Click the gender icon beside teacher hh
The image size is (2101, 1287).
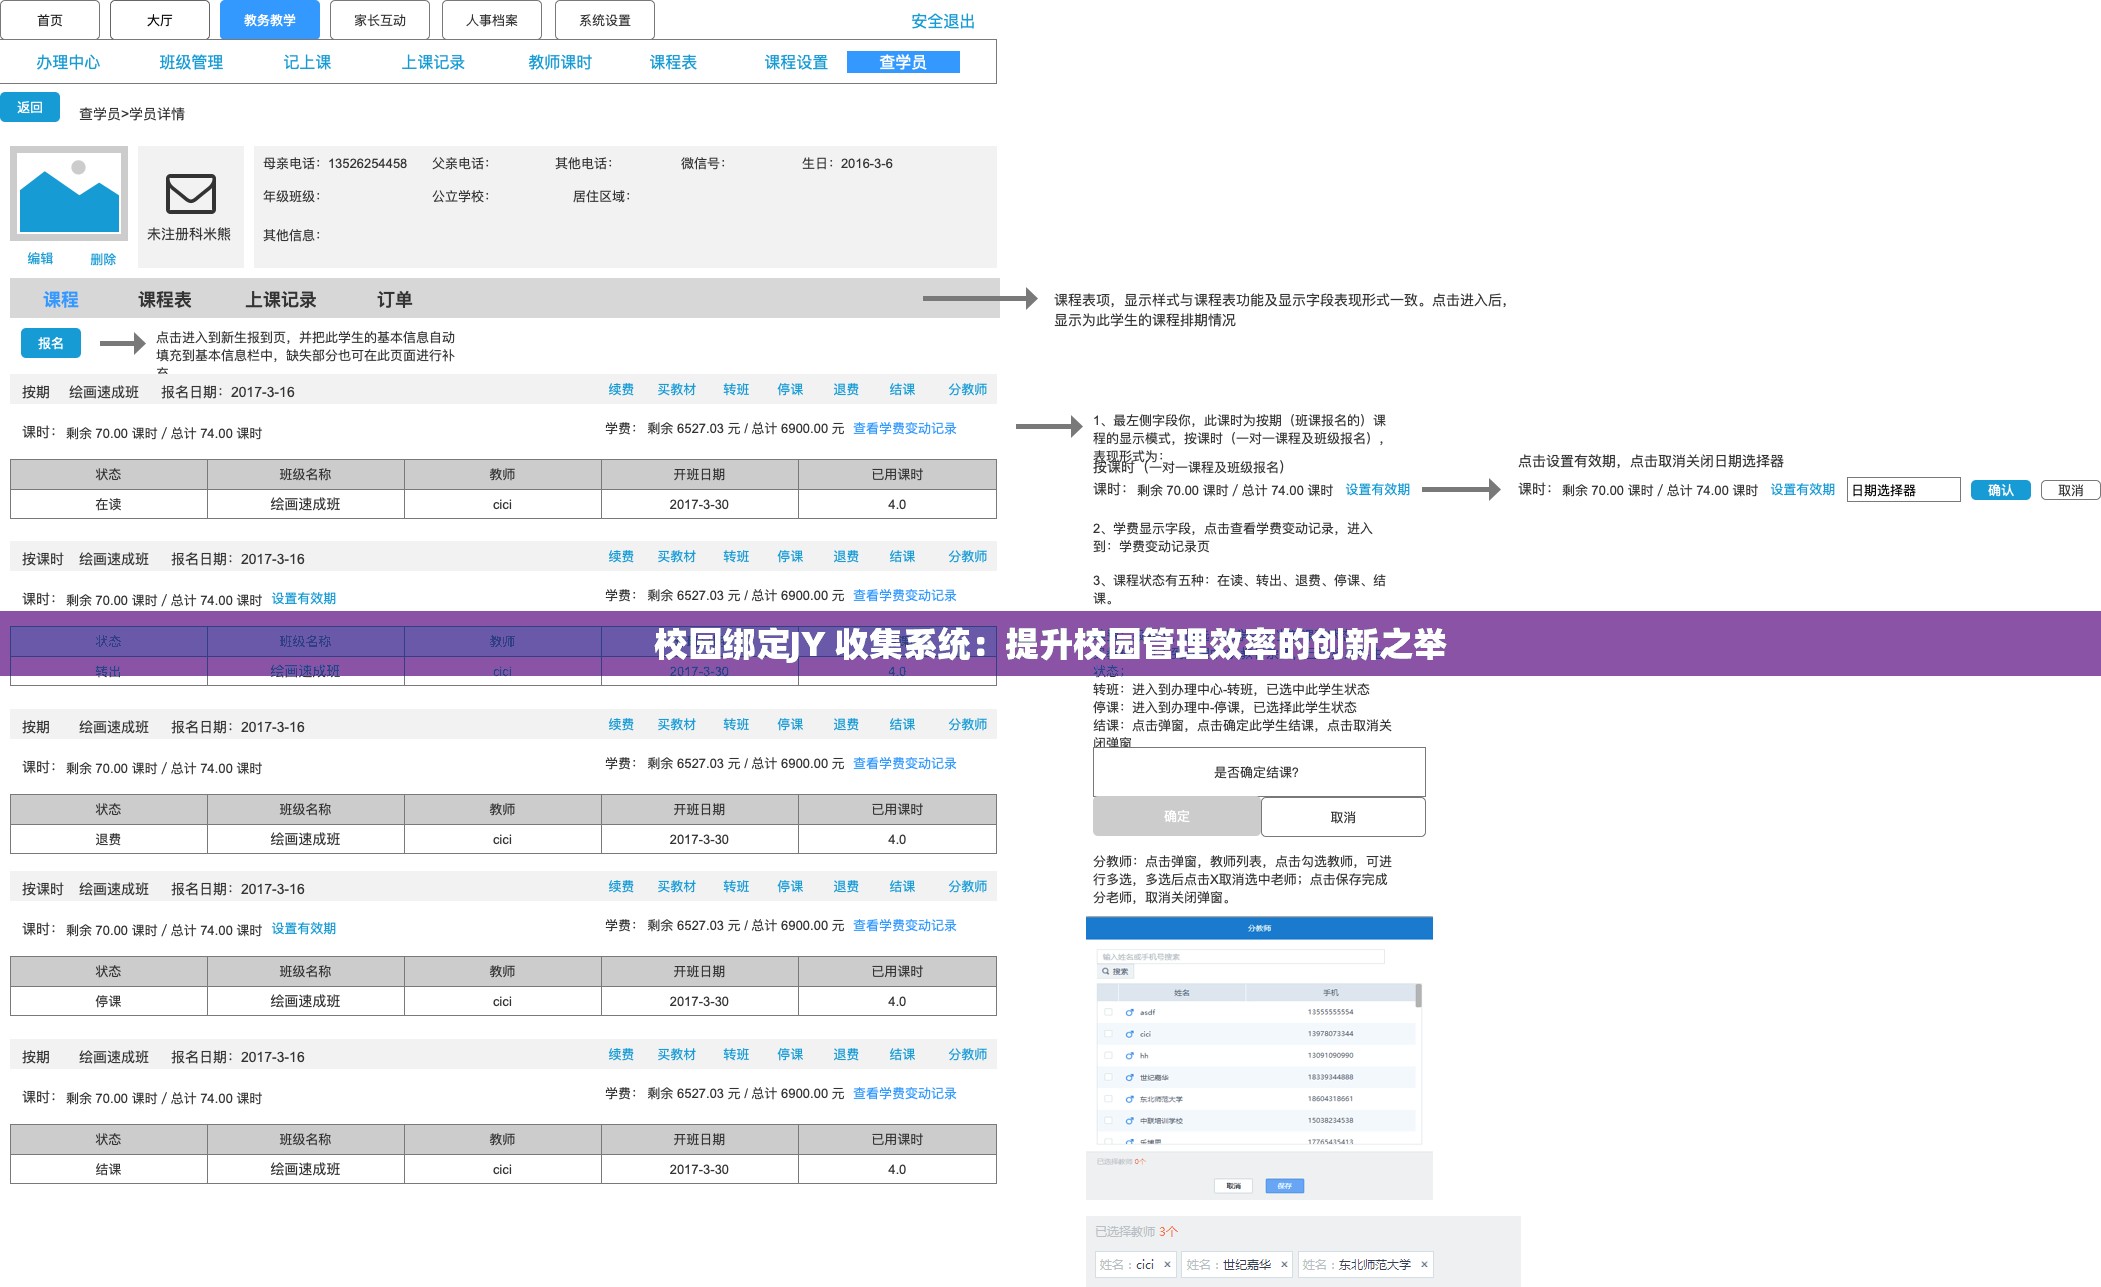pyautogui.click(x=1129, y=1055)
